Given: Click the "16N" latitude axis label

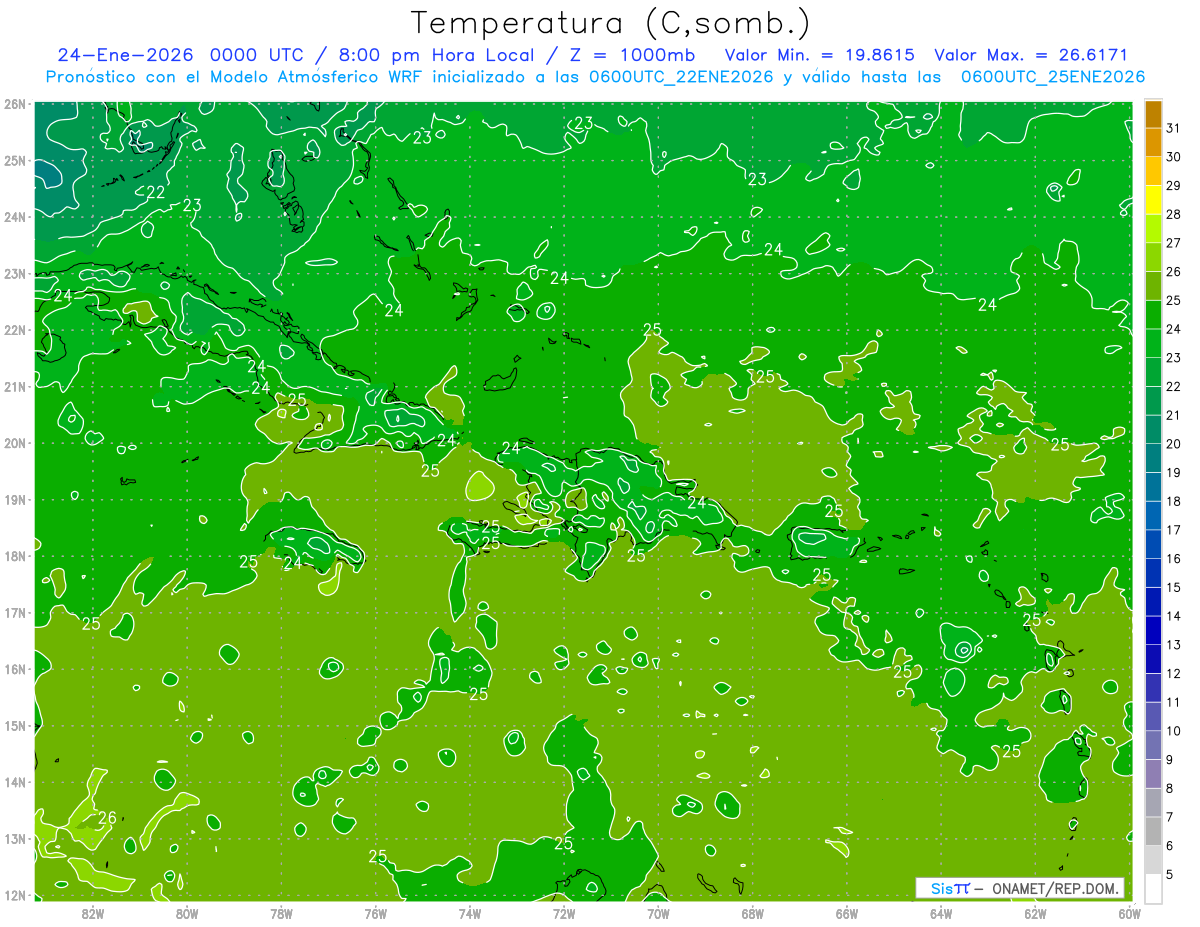Looking at the screenshot, I should click(x=14, y=669).
